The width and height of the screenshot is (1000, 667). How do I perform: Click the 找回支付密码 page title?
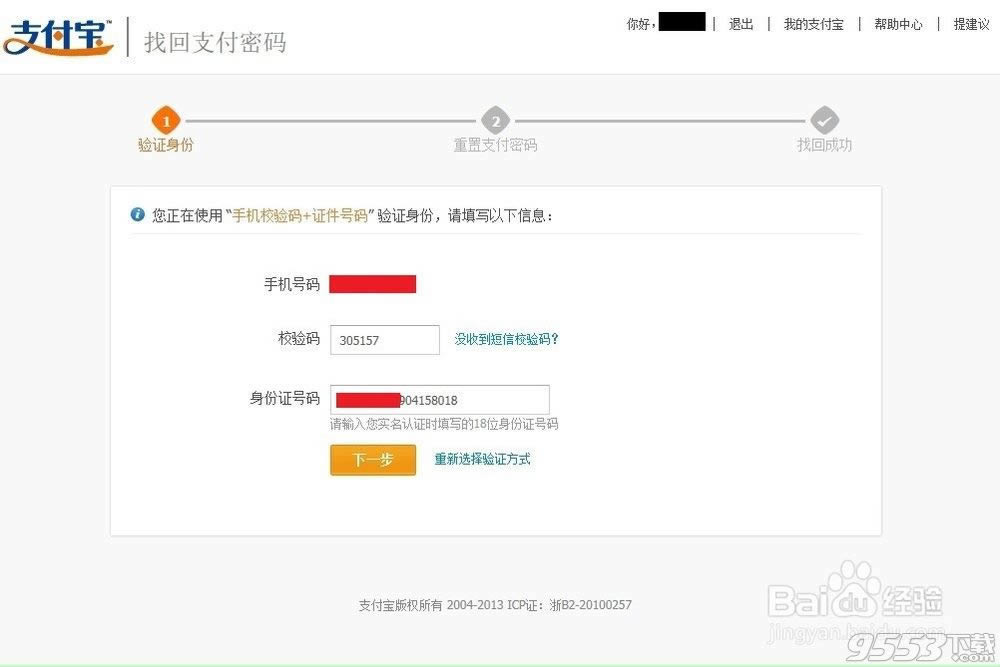click(215, 42)
